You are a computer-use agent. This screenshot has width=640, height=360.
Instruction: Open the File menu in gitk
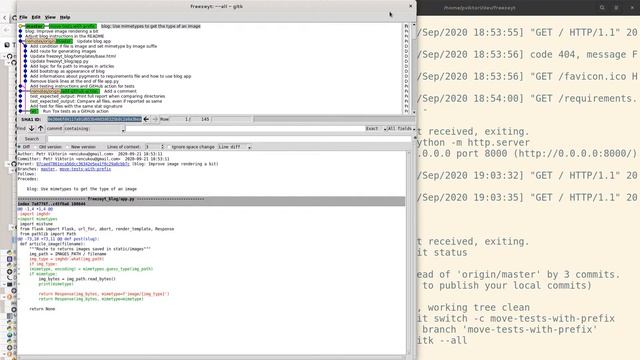23,17
